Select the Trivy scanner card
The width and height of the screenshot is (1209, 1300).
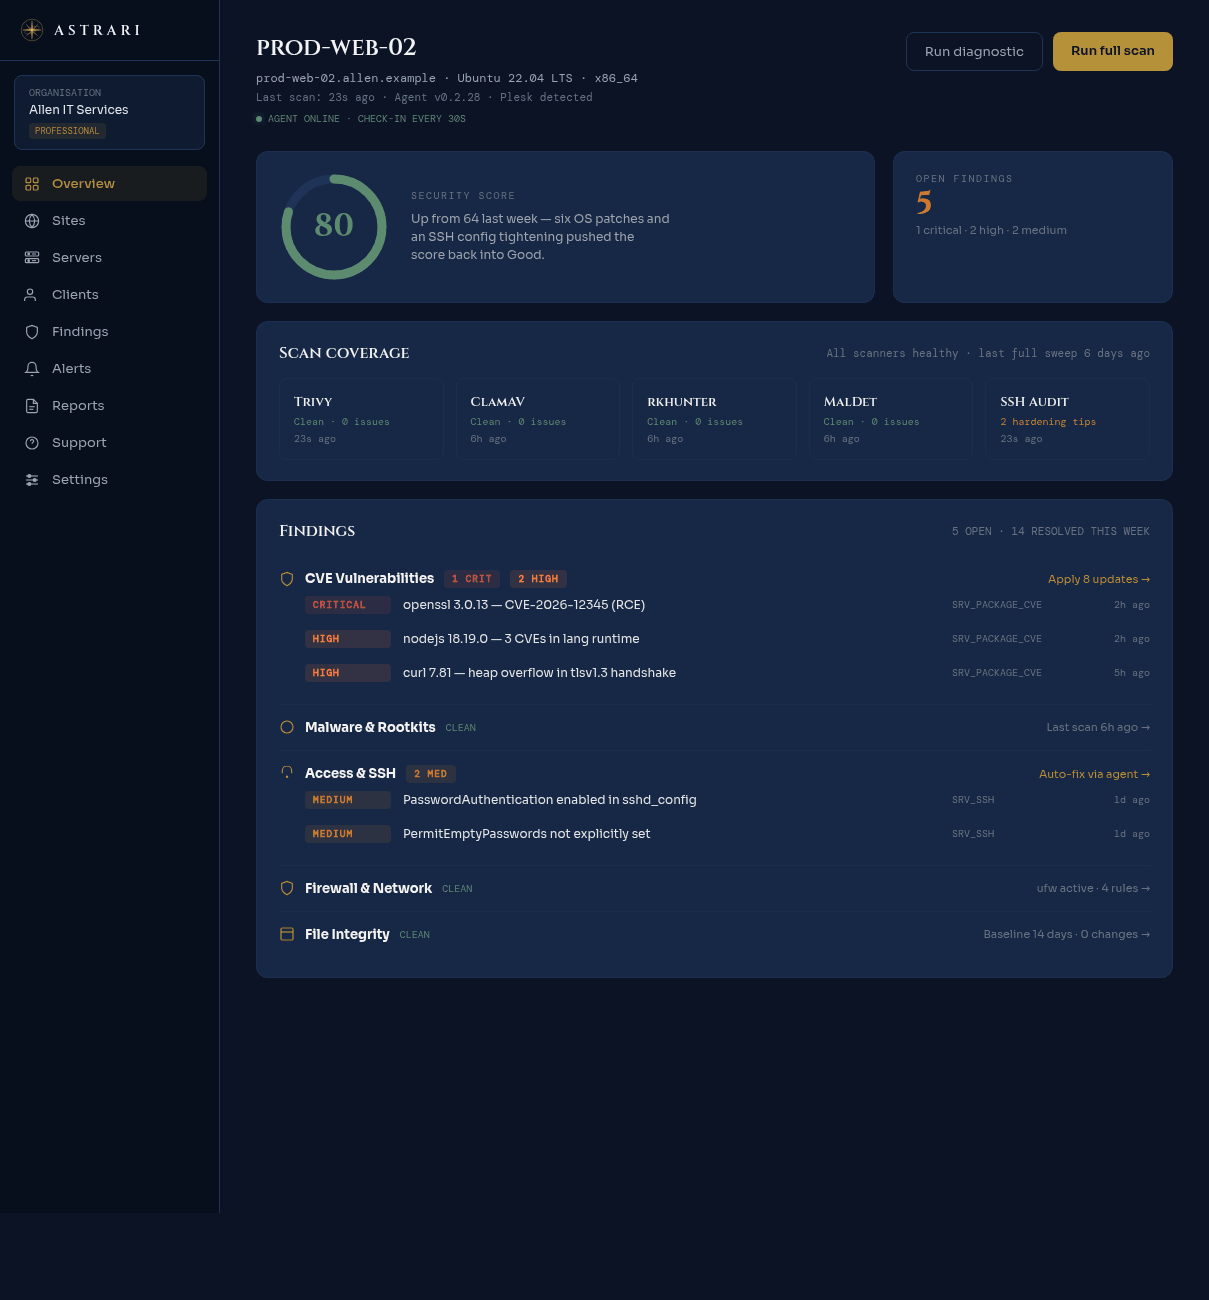coord(361,419)
